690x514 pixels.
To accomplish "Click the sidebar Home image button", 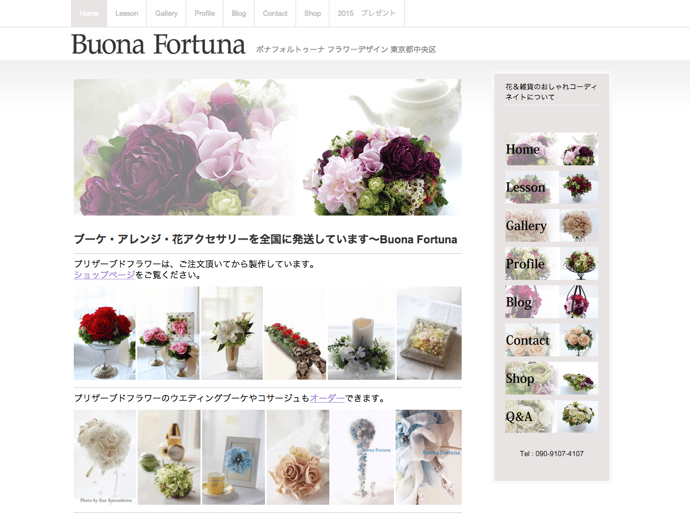I will pos(551,149).
